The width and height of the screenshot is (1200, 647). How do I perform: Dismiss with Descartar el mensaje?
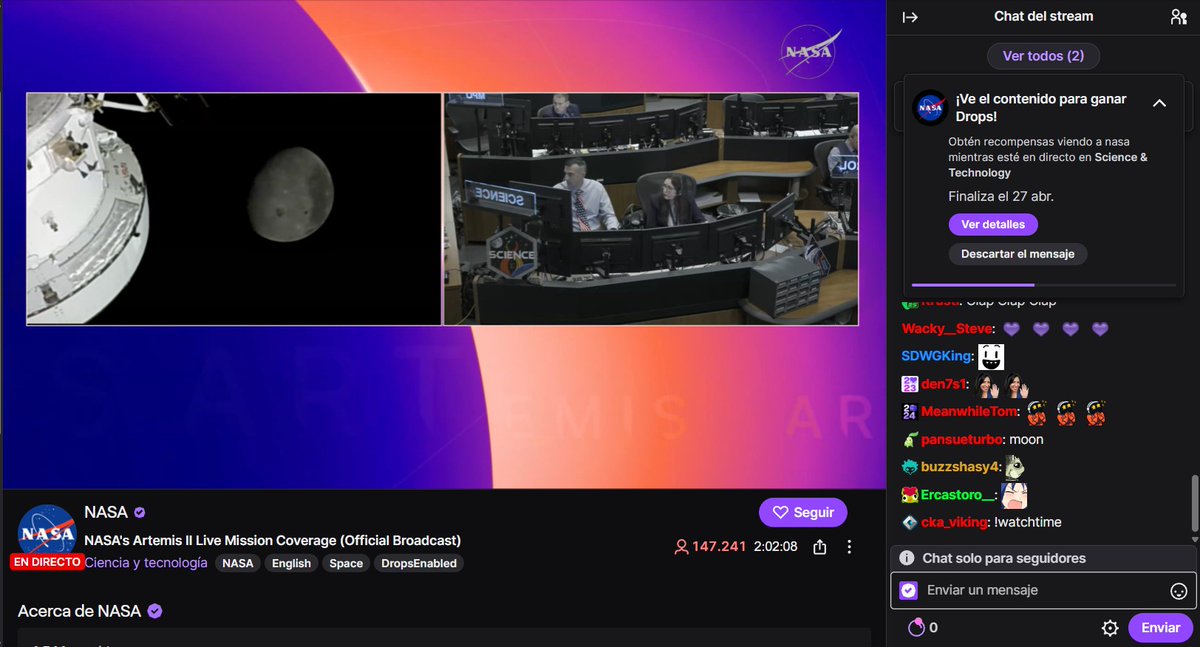pos(1017,254)
